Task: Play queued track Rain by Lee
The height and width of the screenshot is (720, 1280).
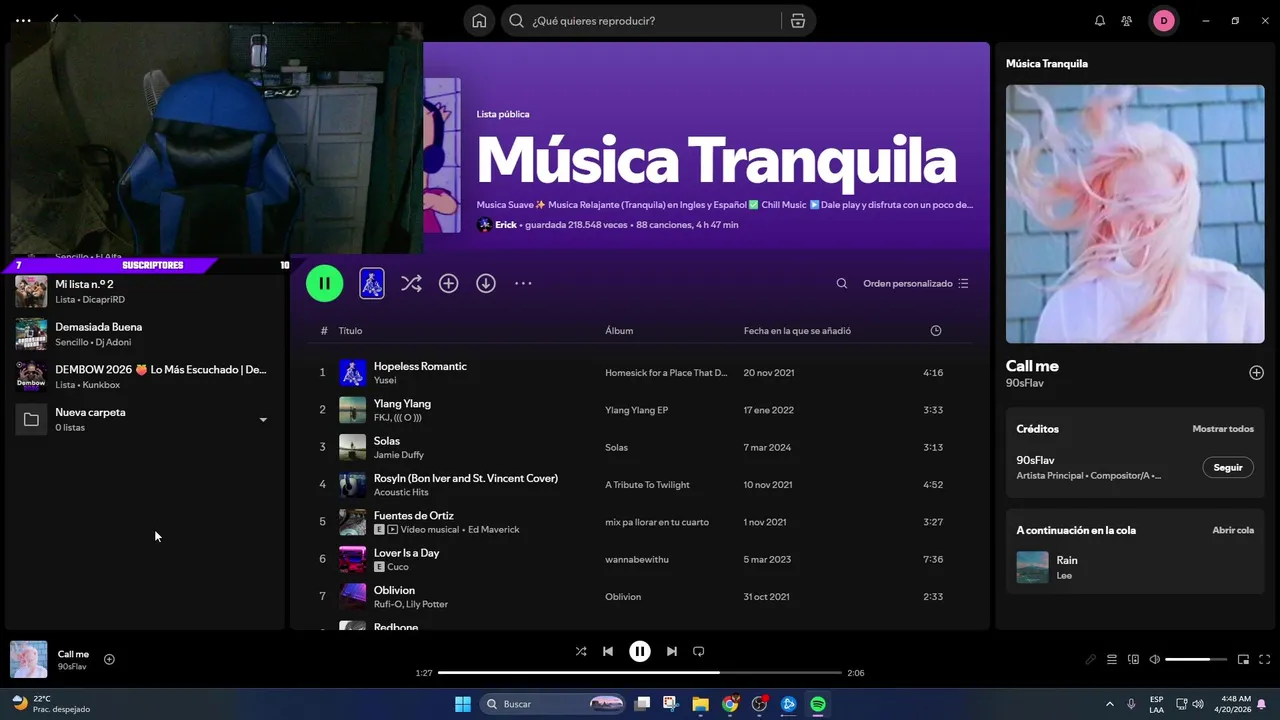Action: [1135, 567]
